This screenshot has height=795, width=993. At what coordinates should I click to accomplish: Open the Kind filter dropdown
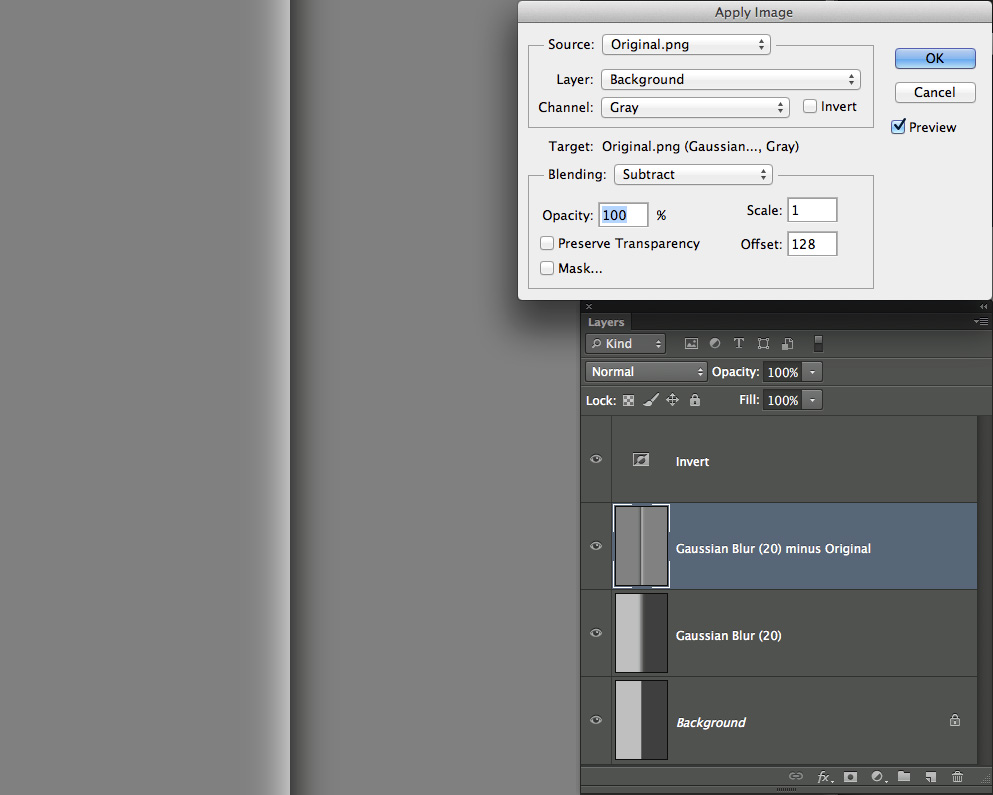click(626, 343)
